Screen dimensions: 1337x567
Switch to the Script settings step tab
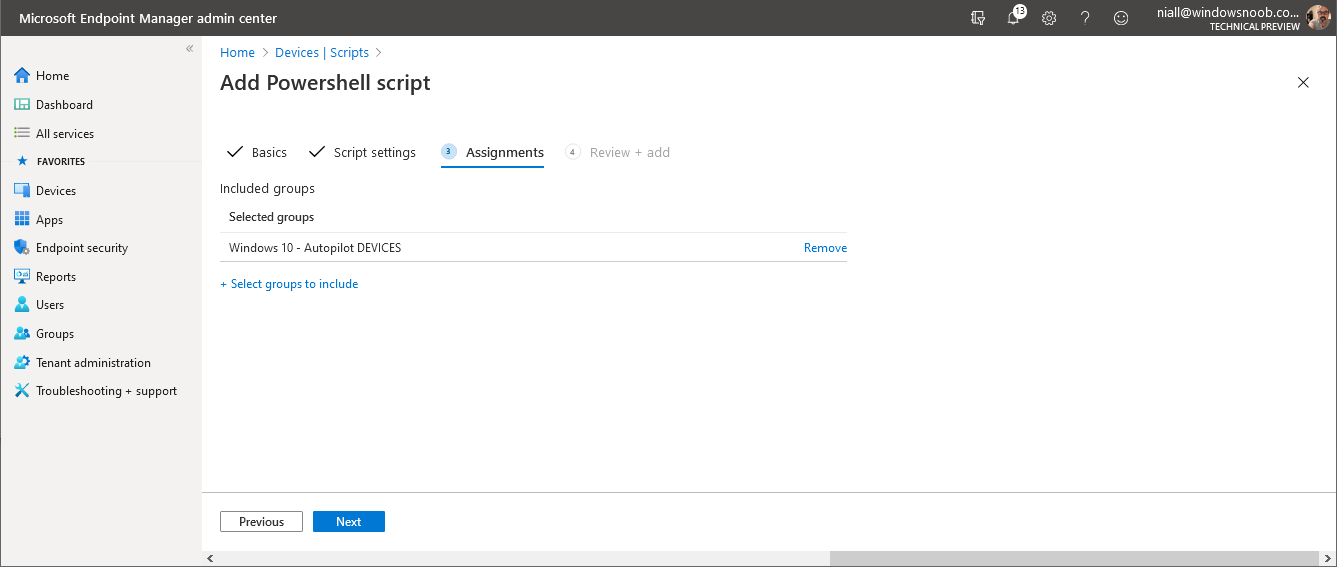point(362,152)
